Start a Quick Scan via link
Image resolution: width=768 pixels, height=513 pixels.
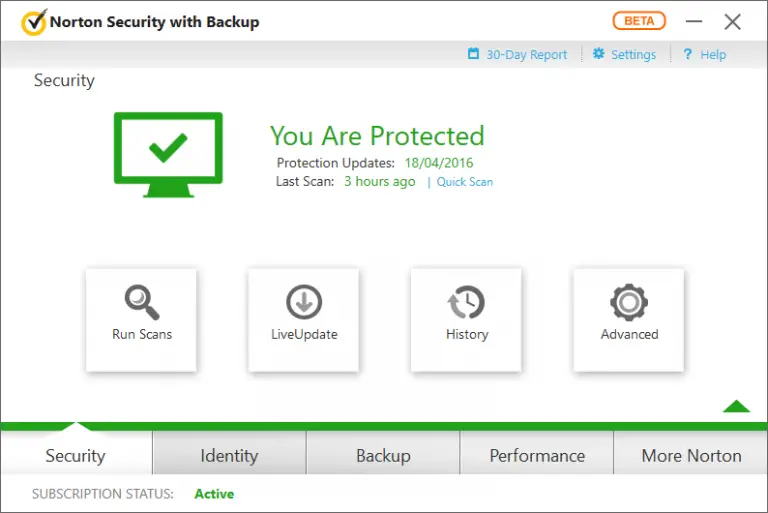coord(465,182)
